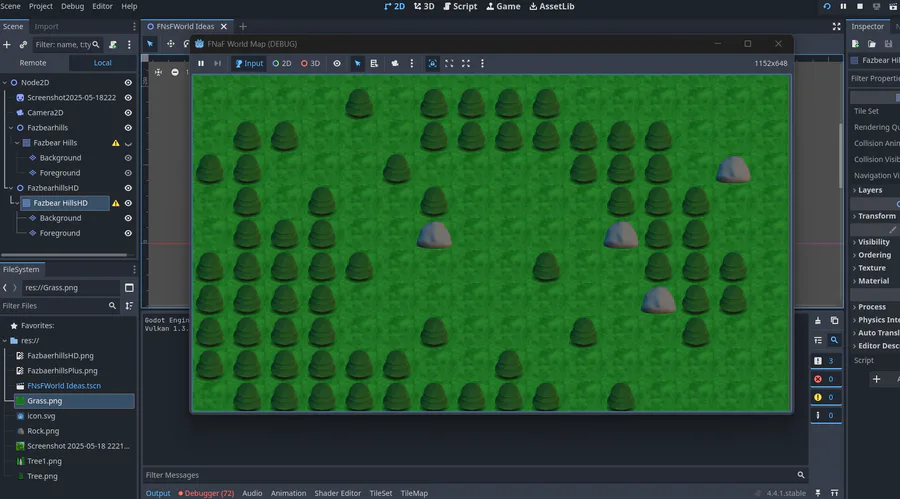Click warning icon on Fazbear Hills node
Viewport: 900px width, 499px height.
click(116, 143)
